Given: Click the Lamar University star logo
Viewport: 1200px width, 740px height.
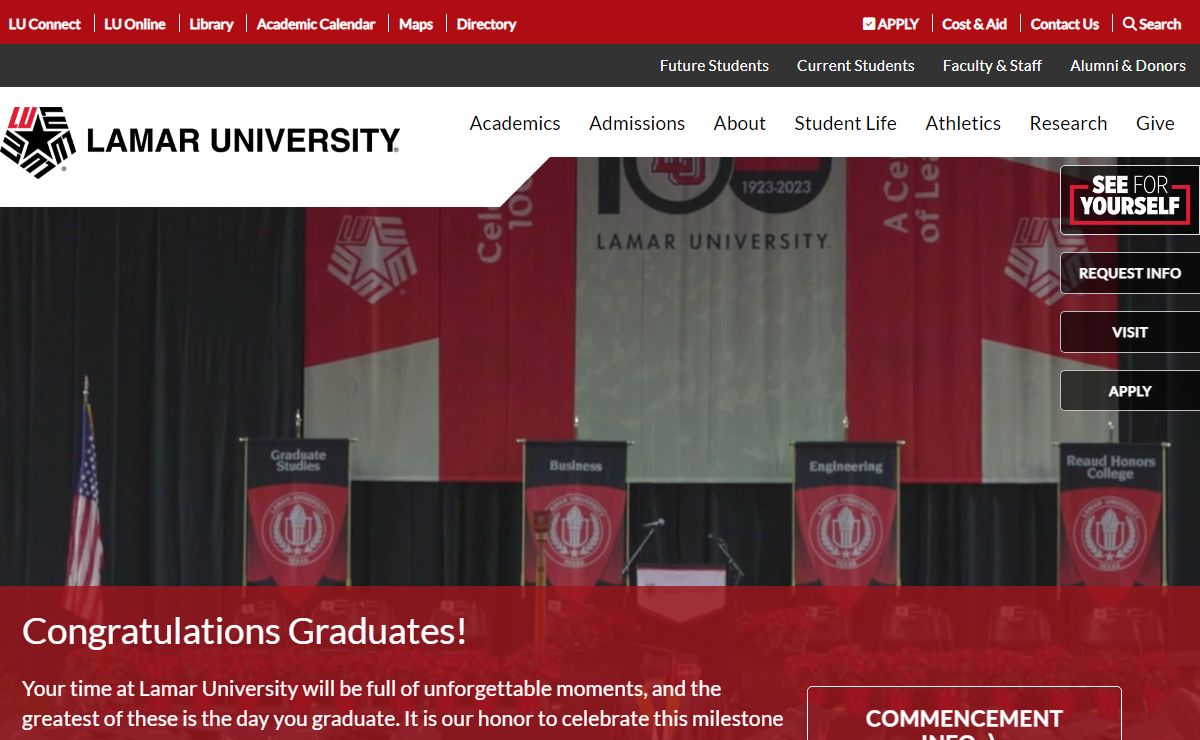Looking at the screenshot, I should point(38,141).
